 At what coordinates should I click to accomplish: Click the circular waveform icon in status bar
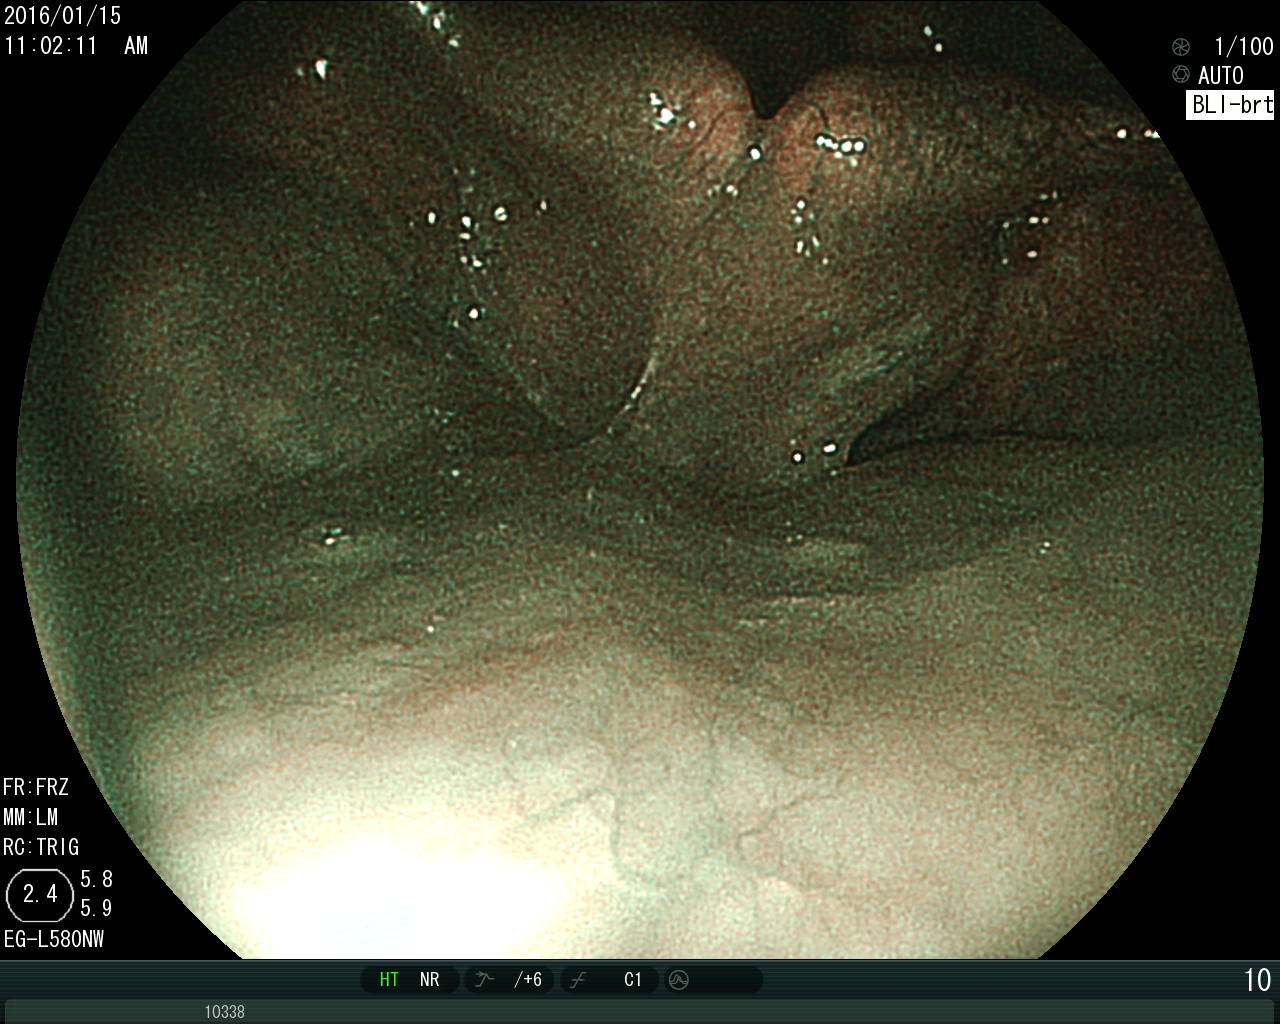(x=679, y=980)
